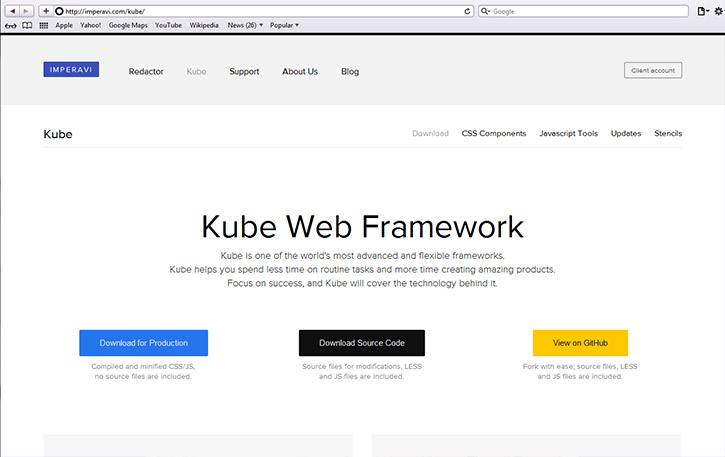Click the search magnifier icon in Google field
Image resolution: width=725 pixels, height=457 pixels.
(485, 11)
